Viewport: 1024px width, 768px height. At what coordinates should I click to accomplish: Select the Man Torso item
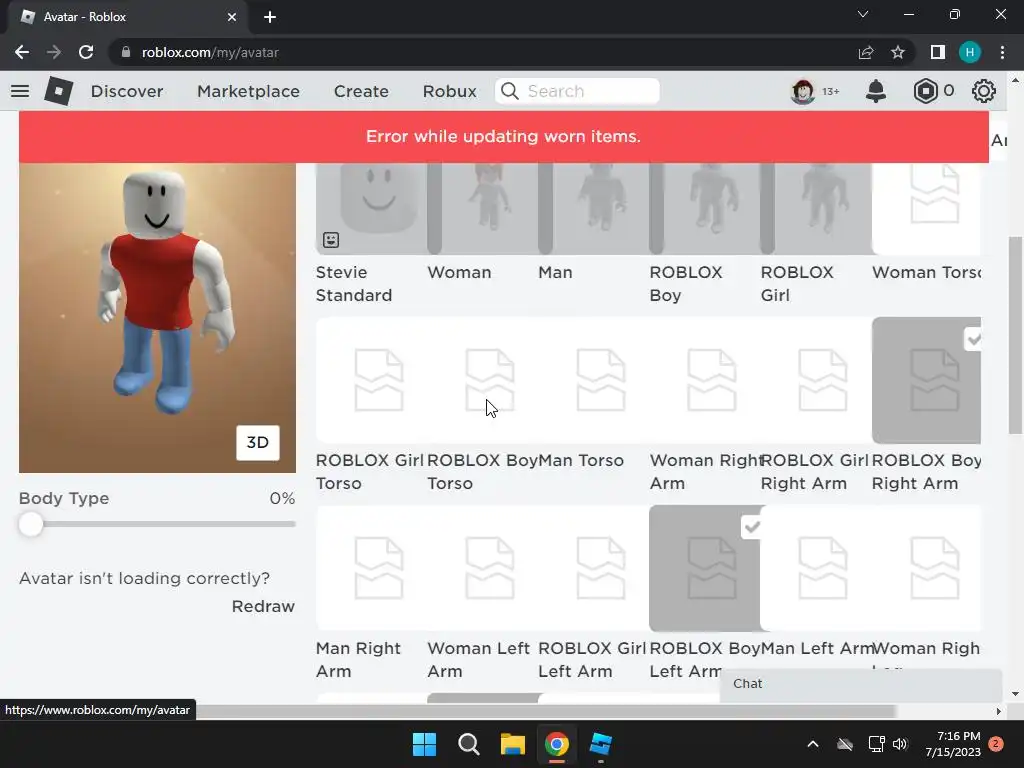coord(592,380)
